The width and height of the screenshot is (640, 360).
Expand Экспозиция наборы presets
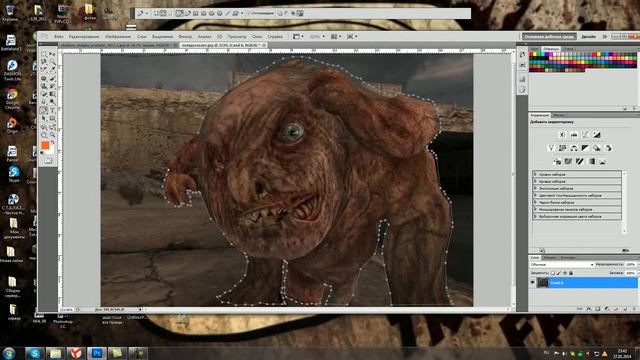point(535,188)
